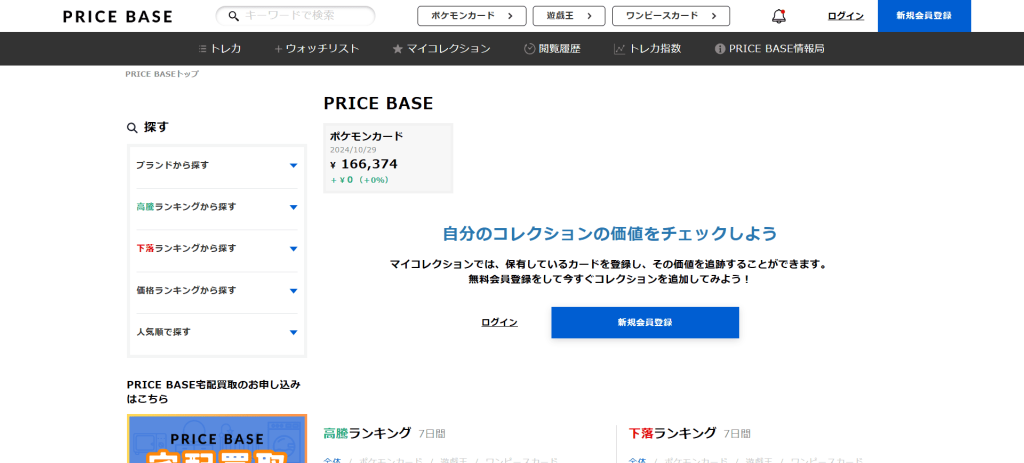Click the ポケモンカード header button

tap(472, 16)
